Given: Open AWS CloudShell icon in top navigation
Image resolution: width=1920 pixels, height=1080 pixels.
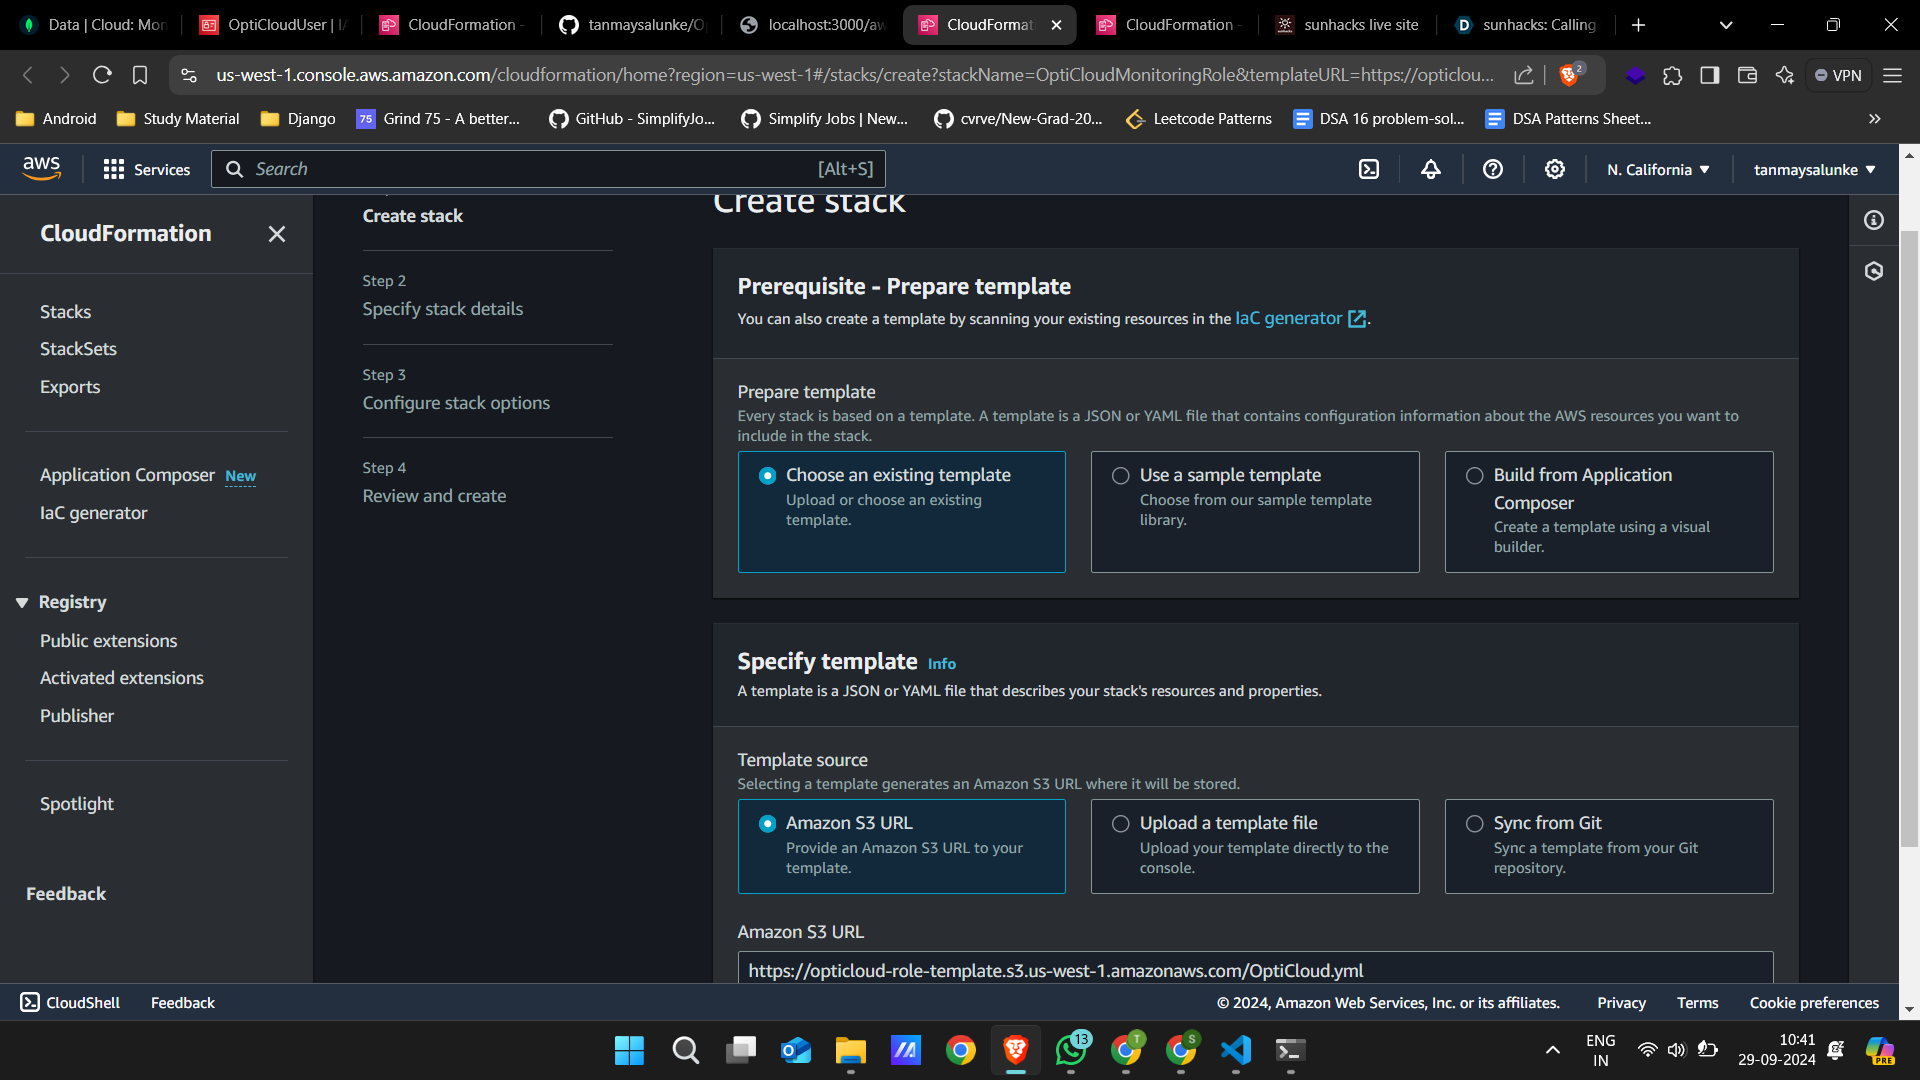Looking at the screenshot, I should (x=1369, y=169).
